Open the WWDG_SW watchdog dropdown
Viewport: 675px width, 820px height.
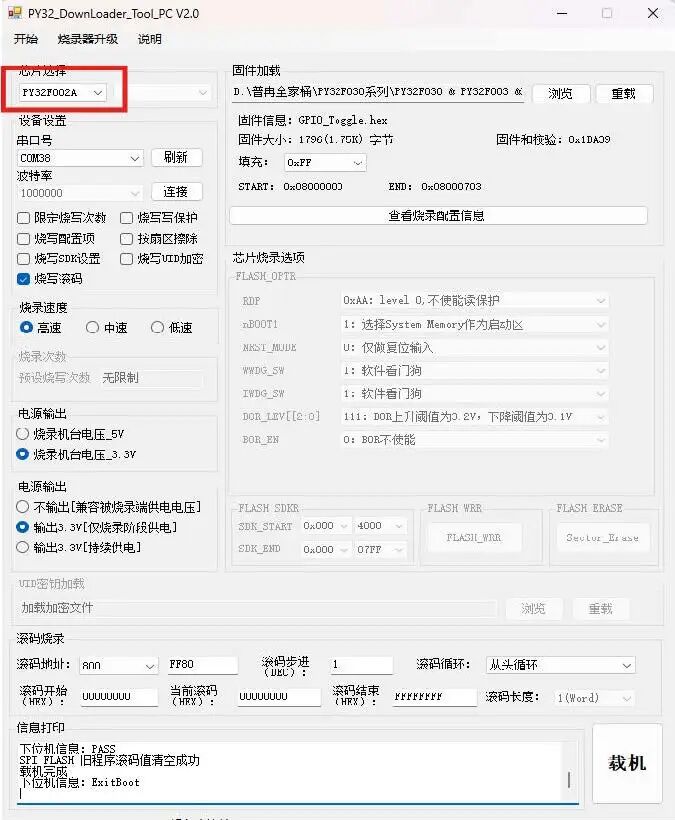[474, 371]
